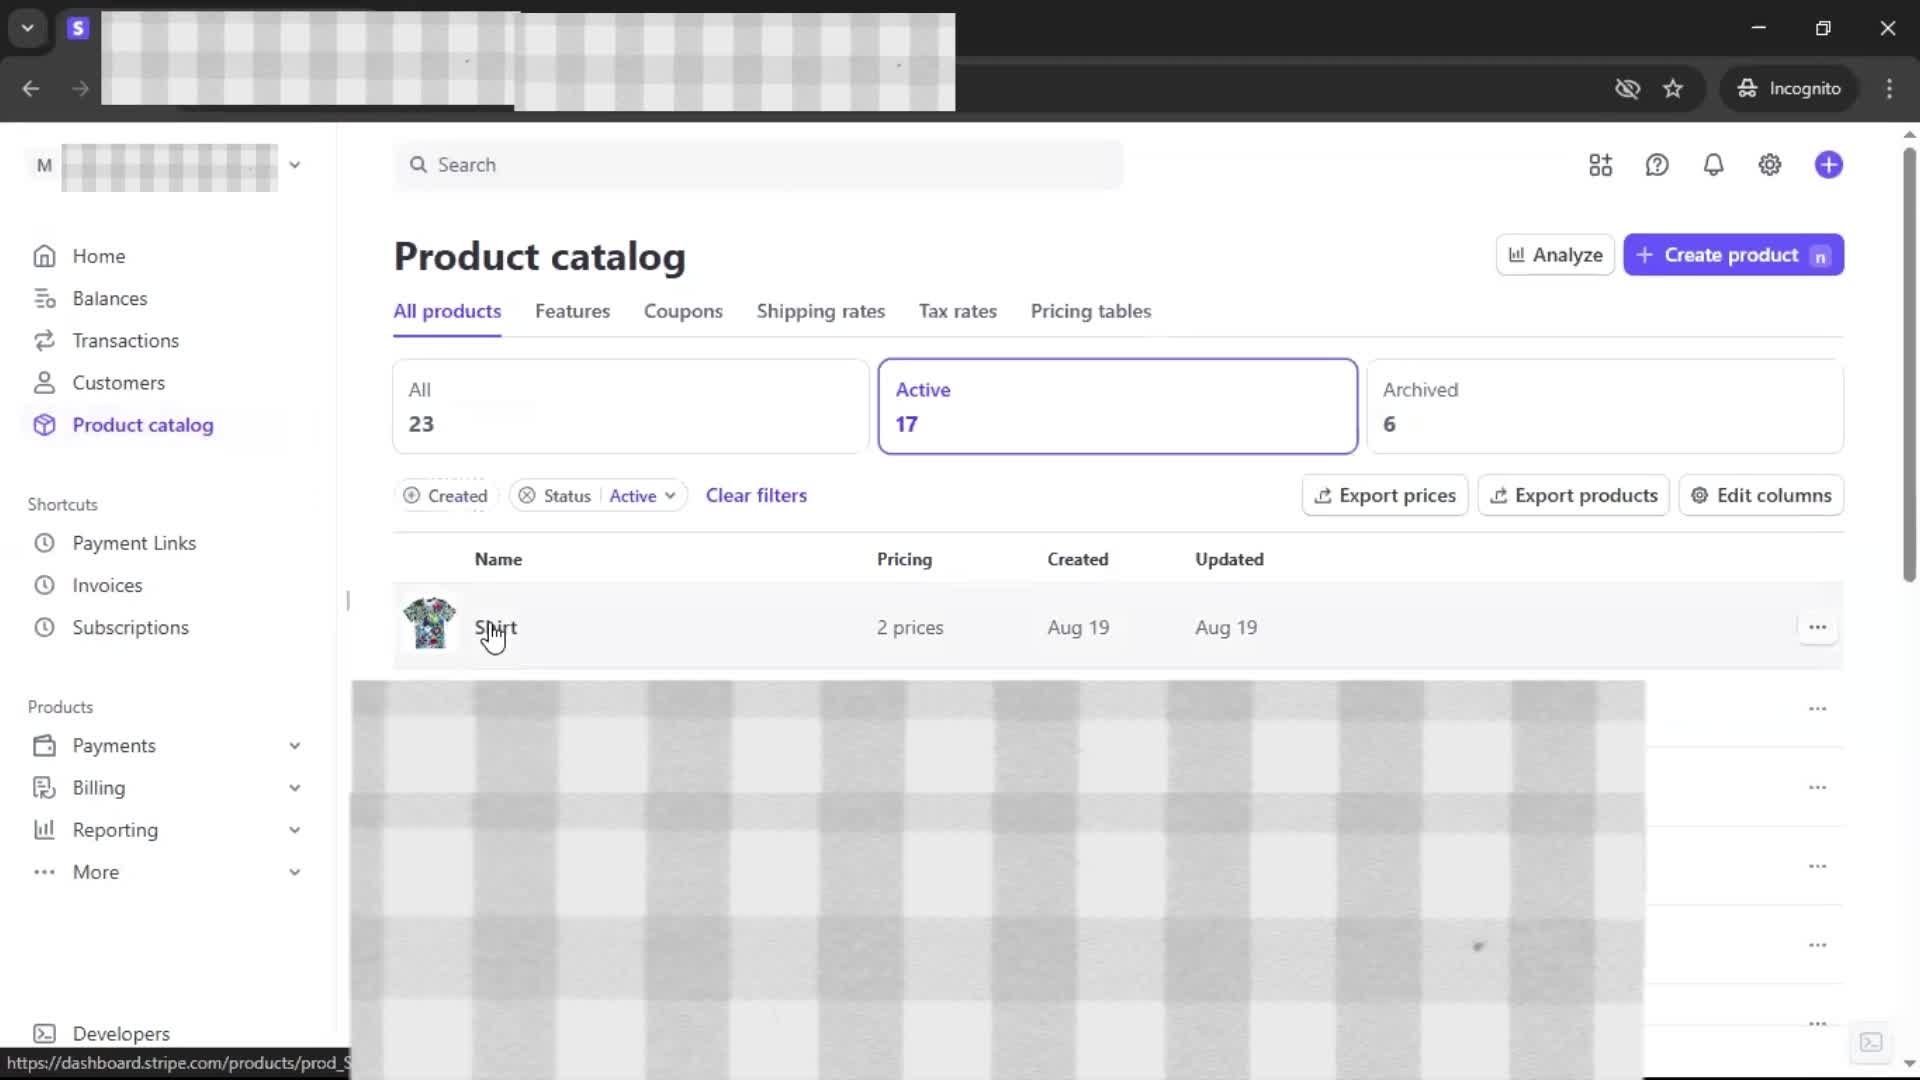Open the settings gear icon
Viewport: 1920px width, 1080px height.
pyautogui.click(x=1770, y=165)
